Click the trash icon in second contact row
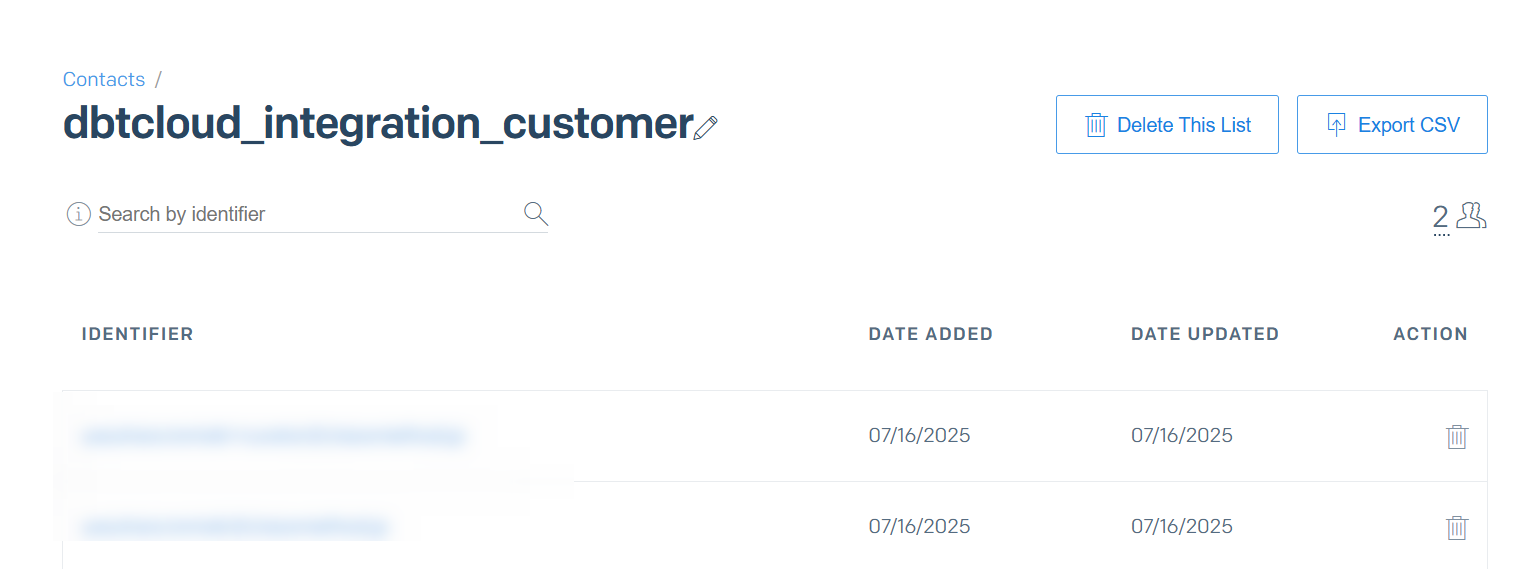1518x569 pixels. [x=1457, y=528]
